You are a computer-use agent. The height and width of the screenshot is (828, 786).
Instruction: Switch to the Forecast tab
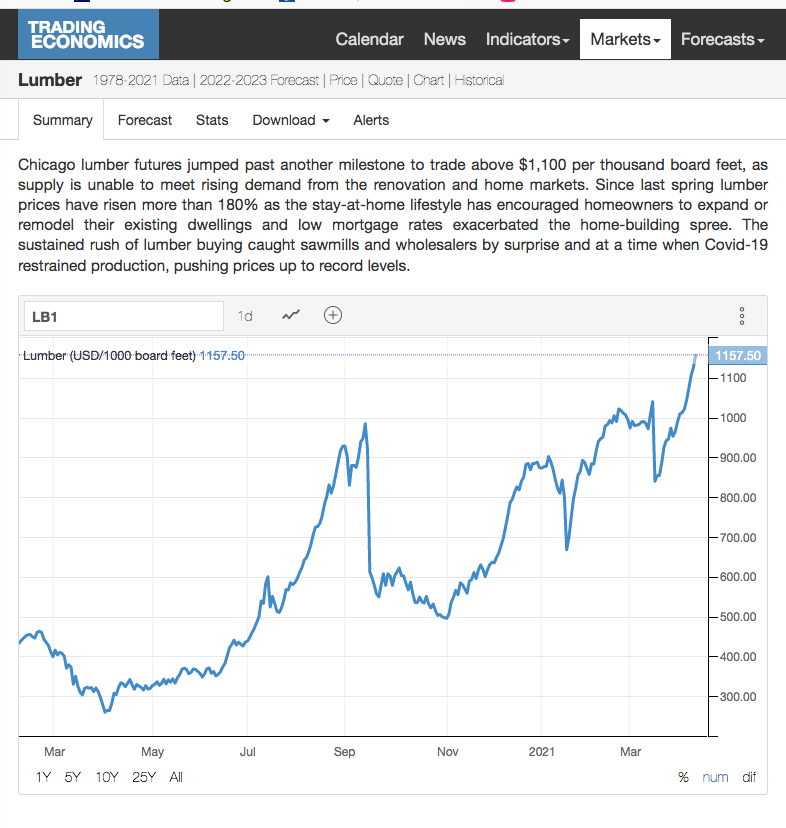tap(145, 120)
